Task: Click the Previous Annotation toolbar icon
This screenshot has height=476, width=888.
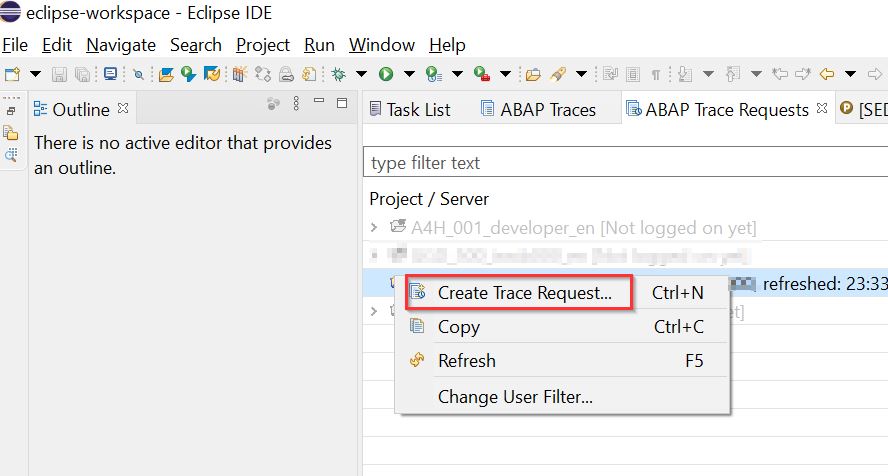Action: pos(733,74)
